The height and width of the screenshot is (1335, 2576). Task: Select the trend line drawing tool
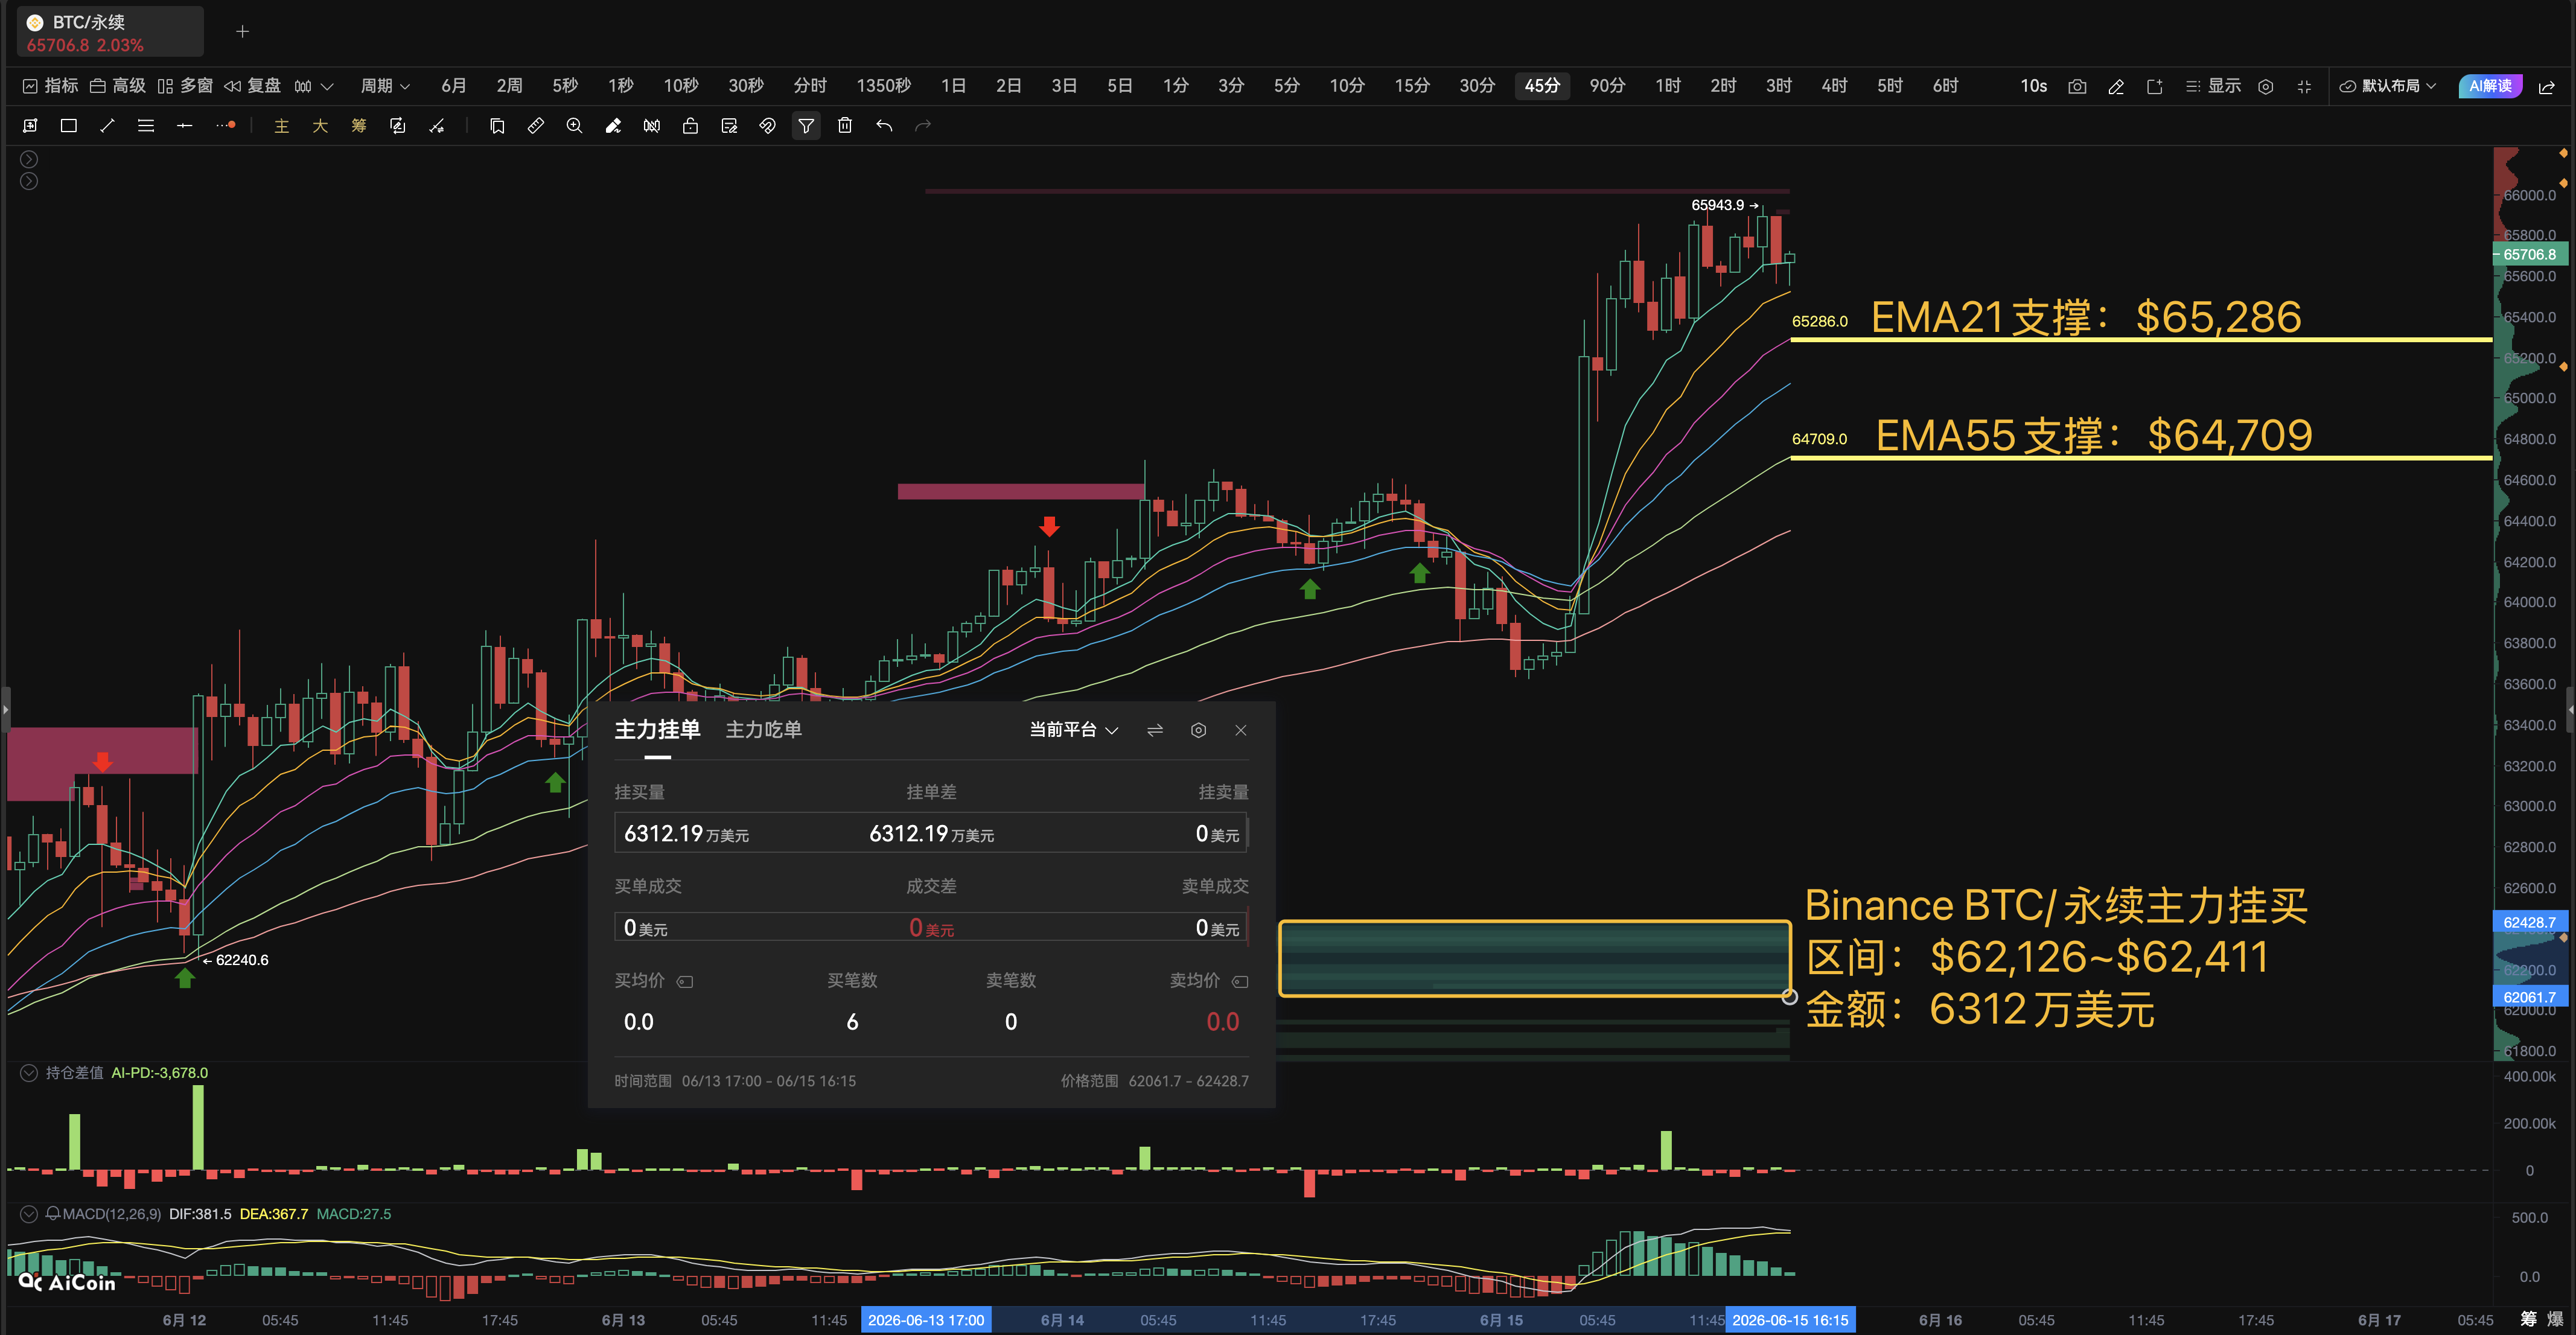click(107, 126)
